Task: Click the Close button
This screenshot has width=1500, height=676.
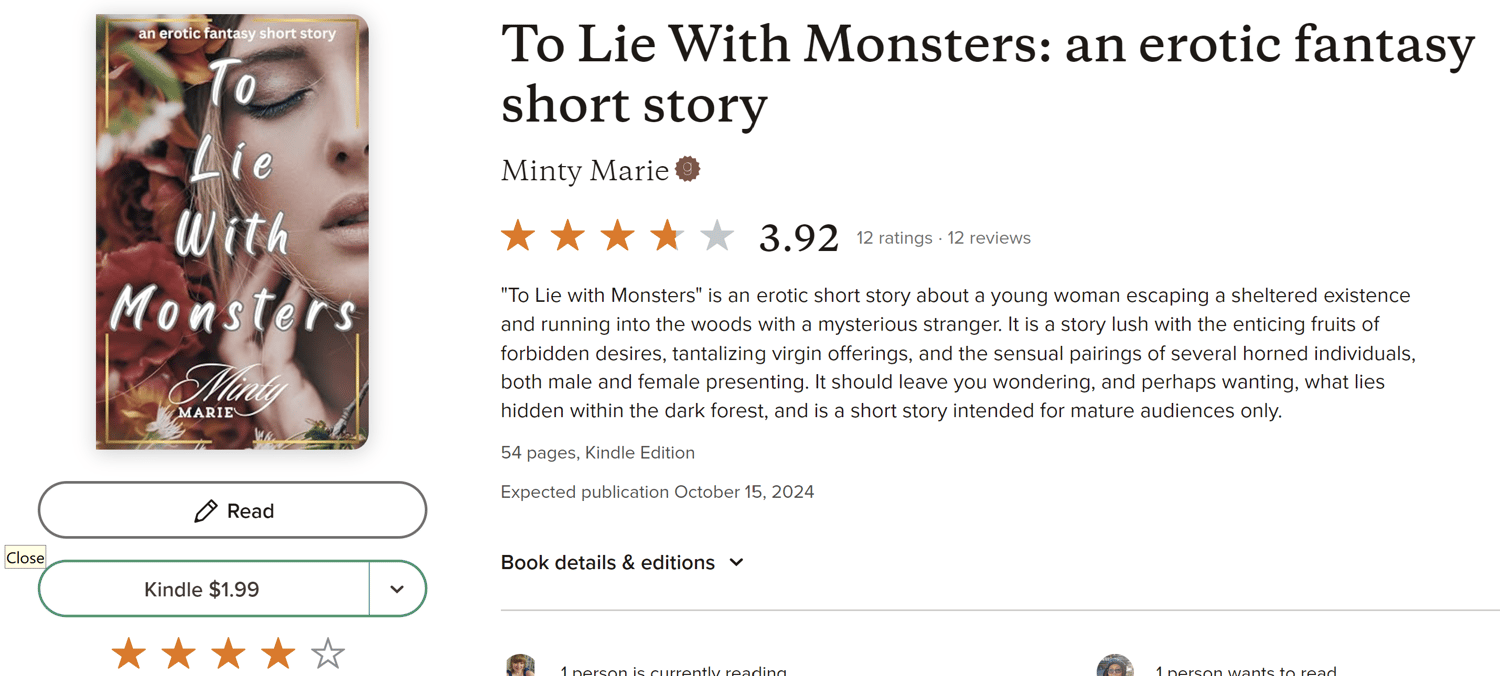Action: pos(24,557)
